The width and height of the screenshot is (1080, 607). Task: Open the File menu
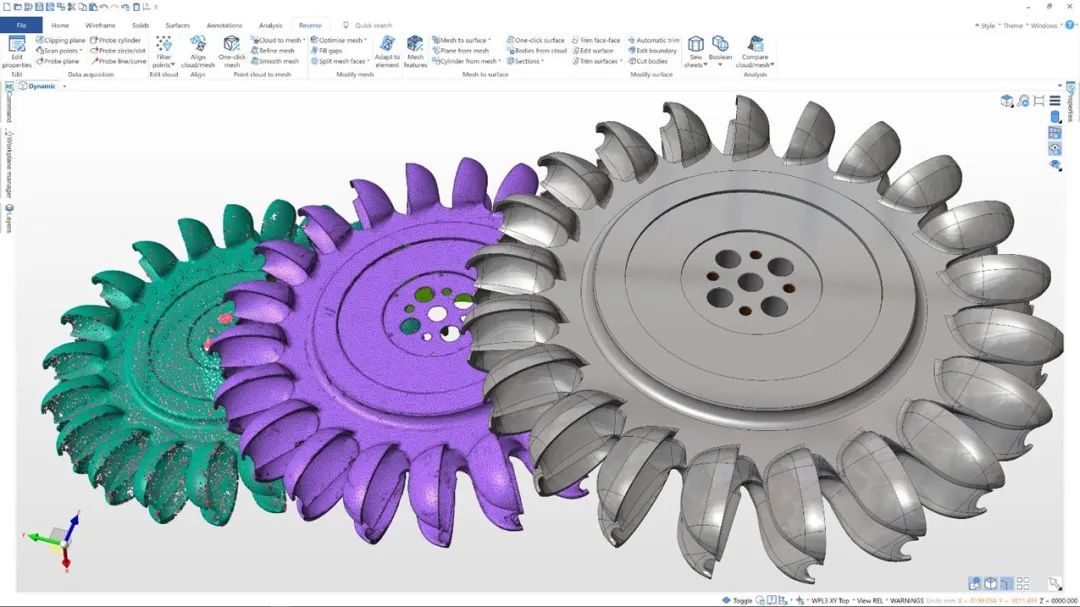pos(21,25)
